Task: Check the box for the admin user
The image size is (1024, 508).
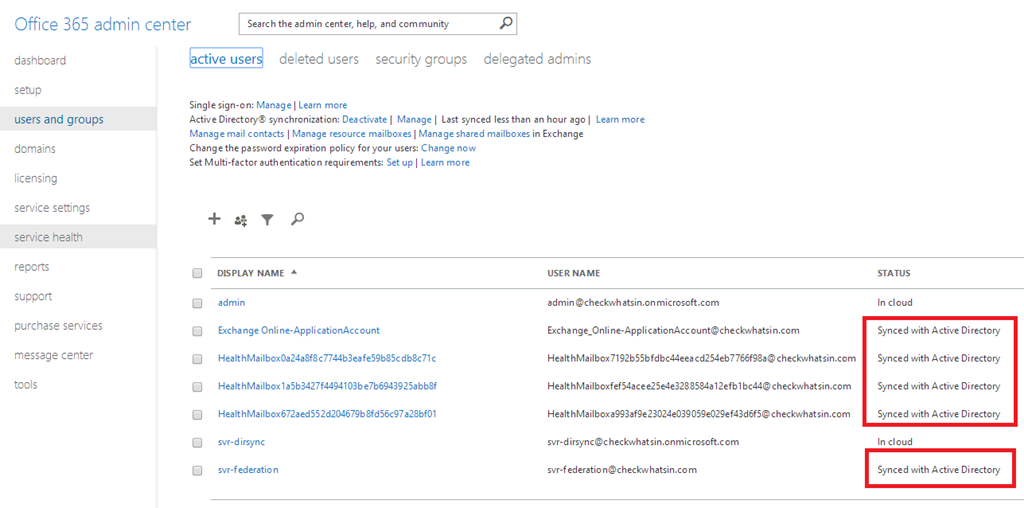Action: (x=197, y=303)
